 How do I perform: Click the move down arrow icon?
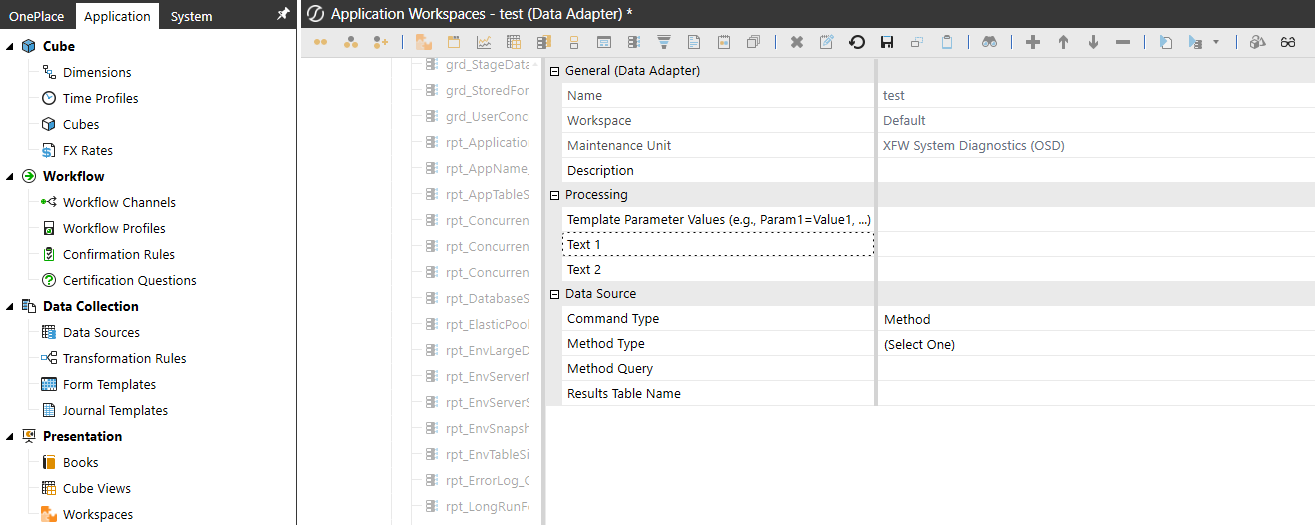tap(1093, 42)
